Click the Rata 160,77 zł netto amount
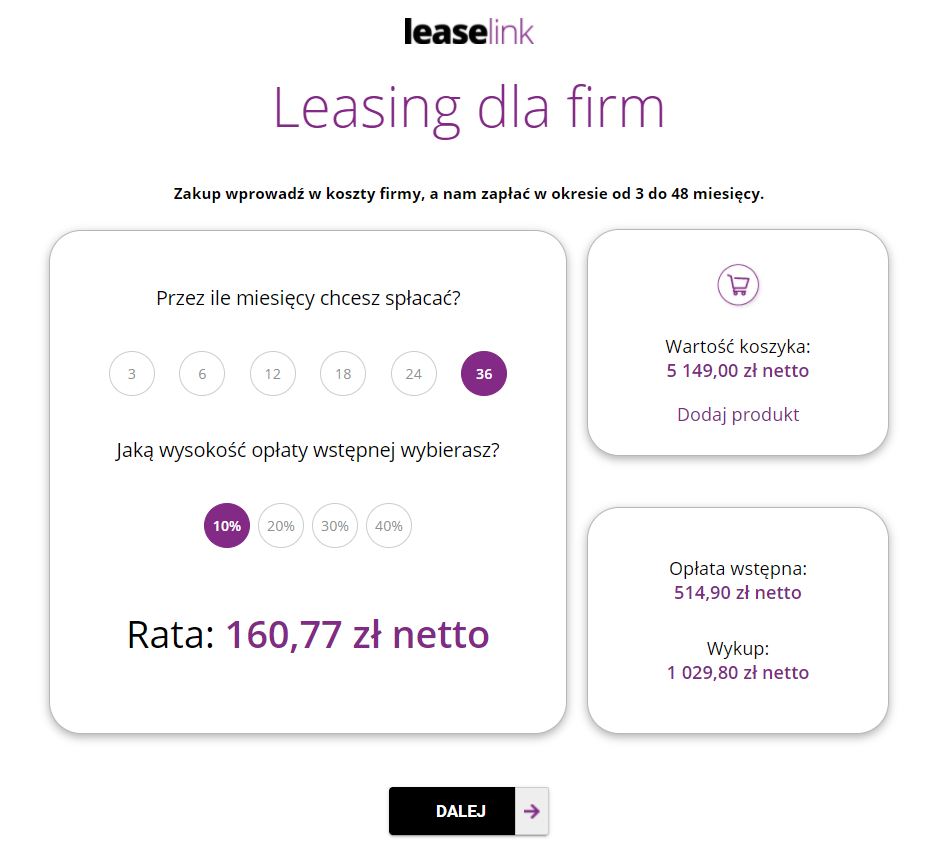This screenshot has height=855, width=939. click(x=357, y=634)
